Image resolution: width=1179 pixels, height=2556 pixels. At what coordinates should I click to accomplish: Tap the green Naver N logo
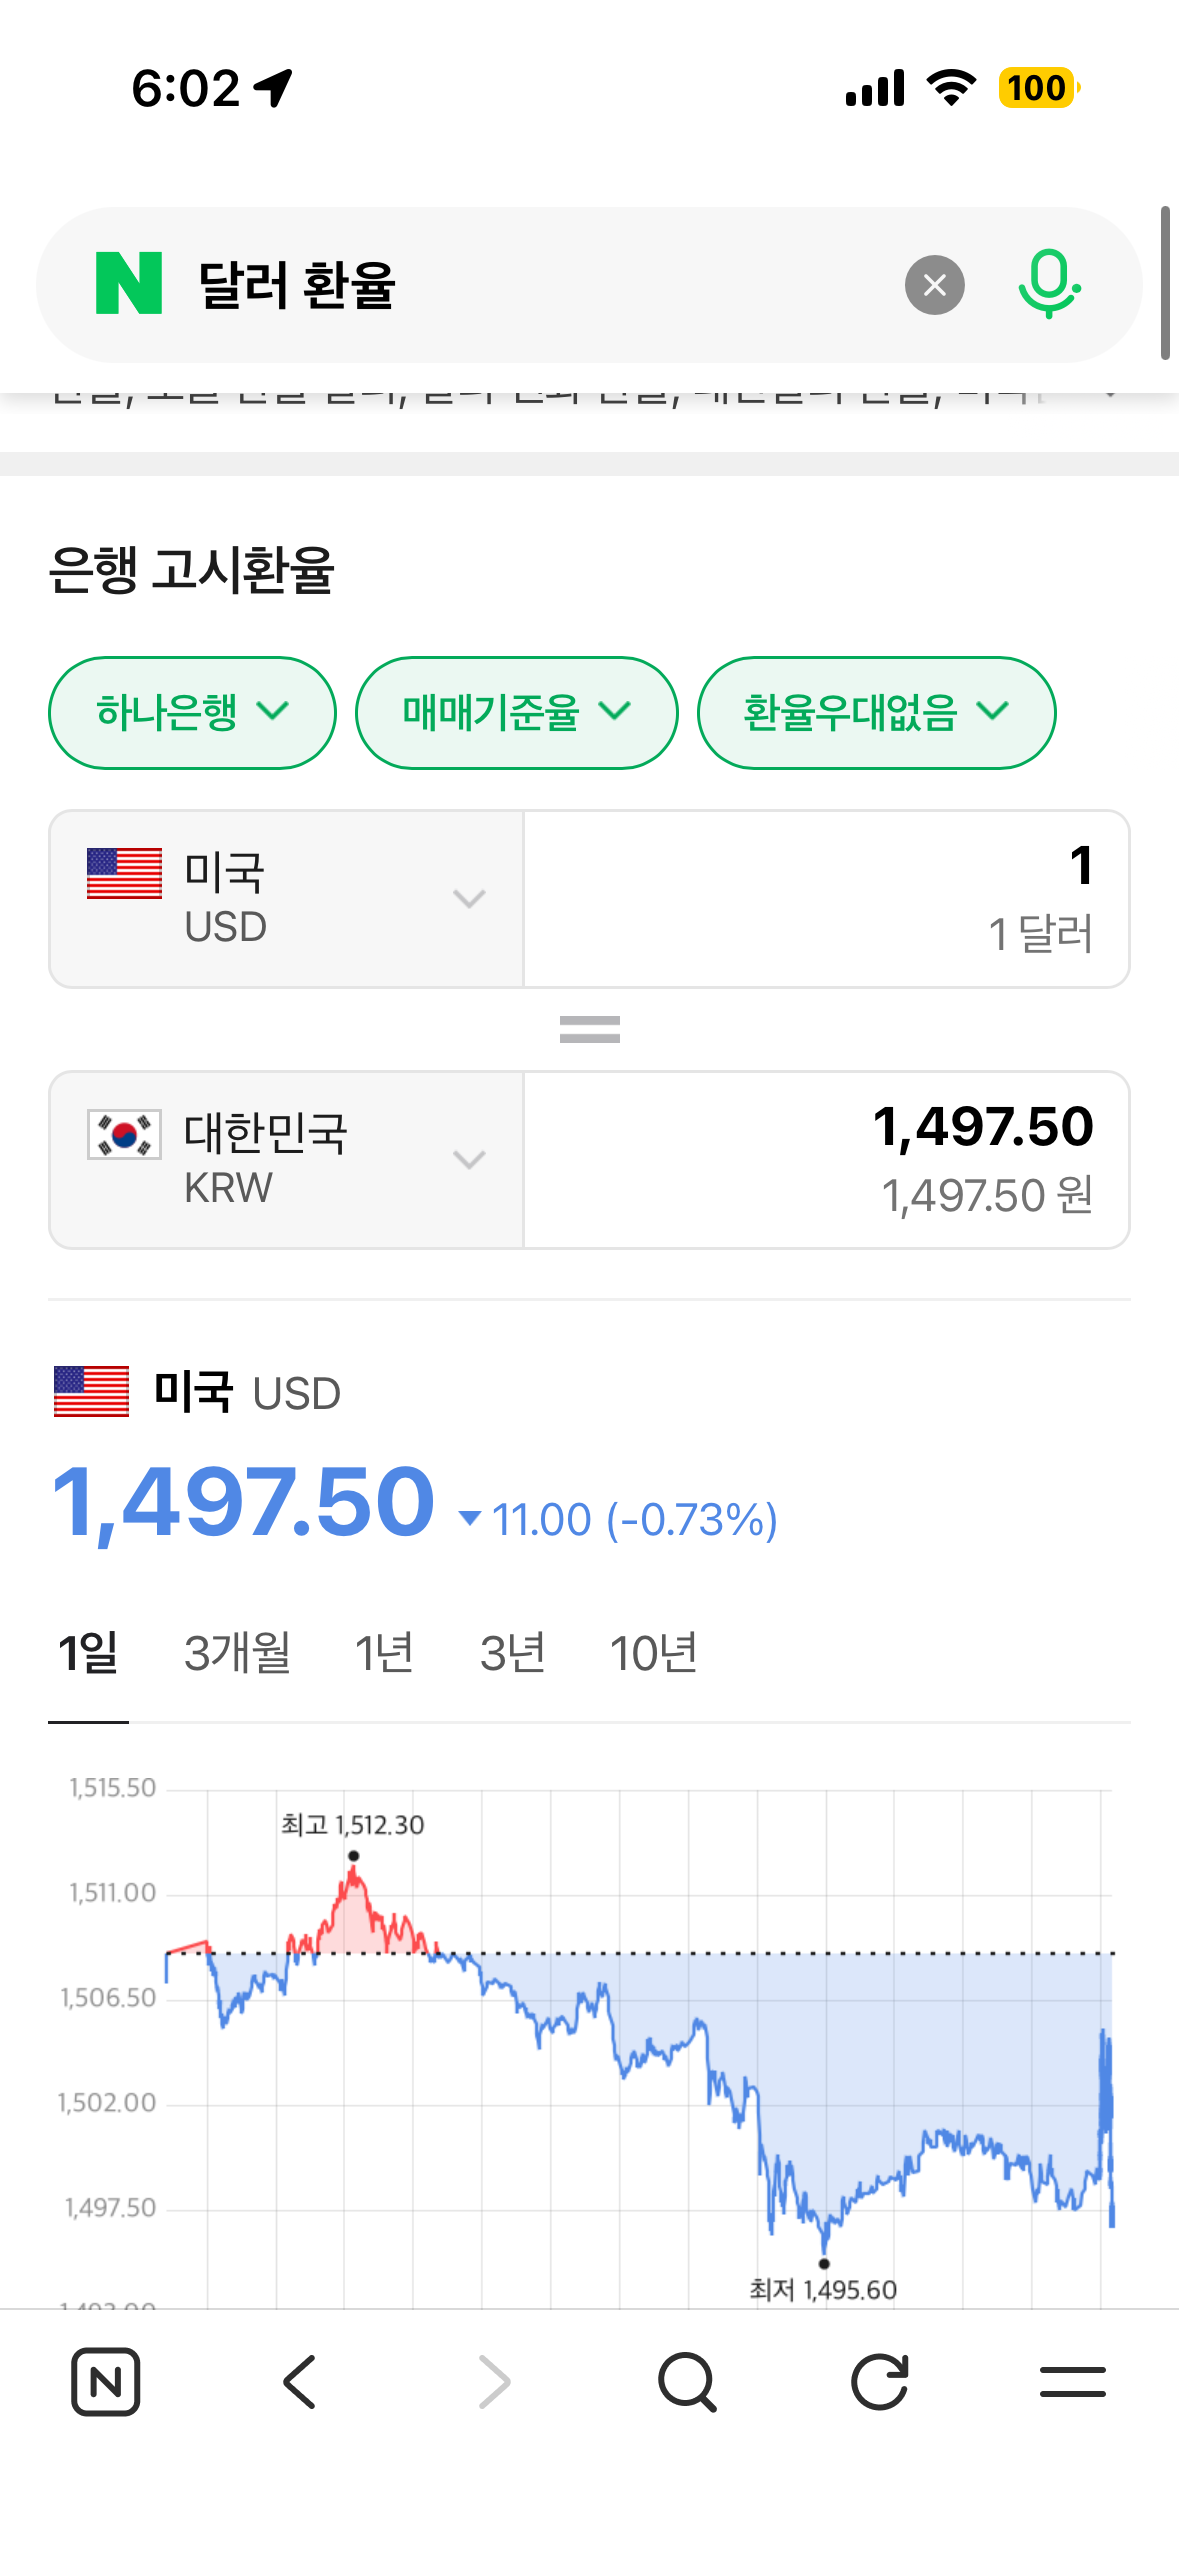pyautogui.click(x=129, y=284)
